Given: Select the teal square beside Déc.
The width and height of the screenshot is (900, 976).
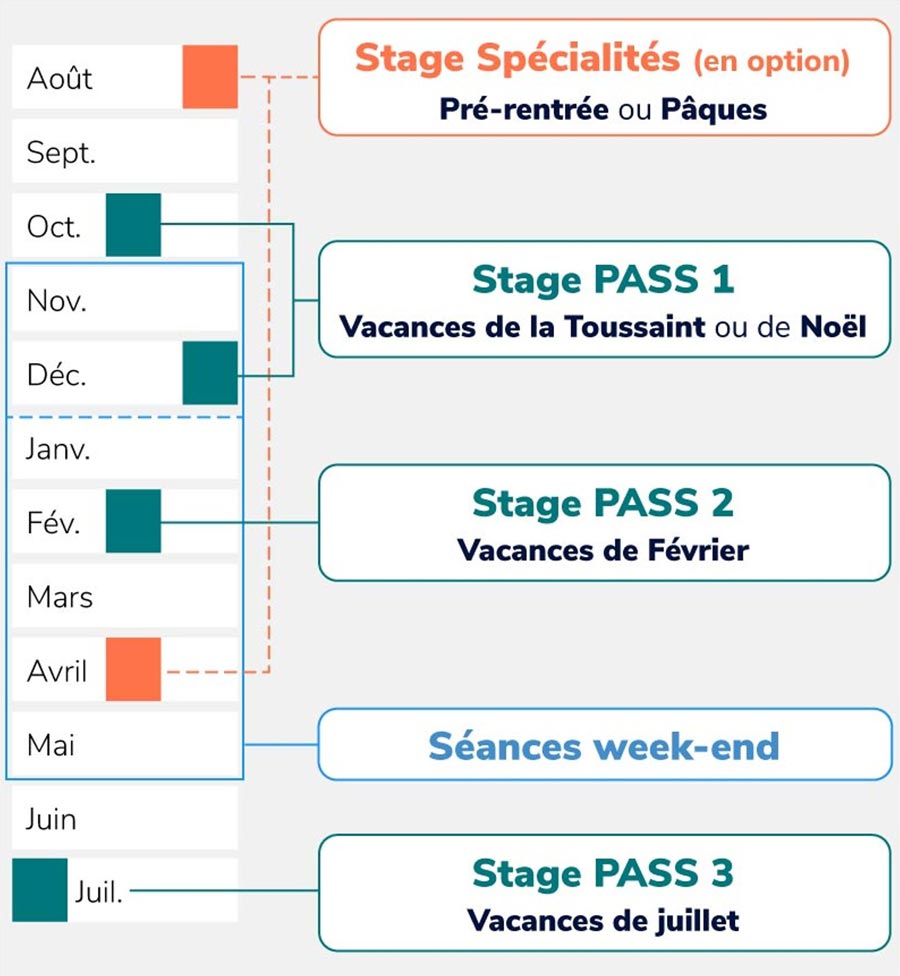Looking at the screenshot, I should tap(210, 373).
